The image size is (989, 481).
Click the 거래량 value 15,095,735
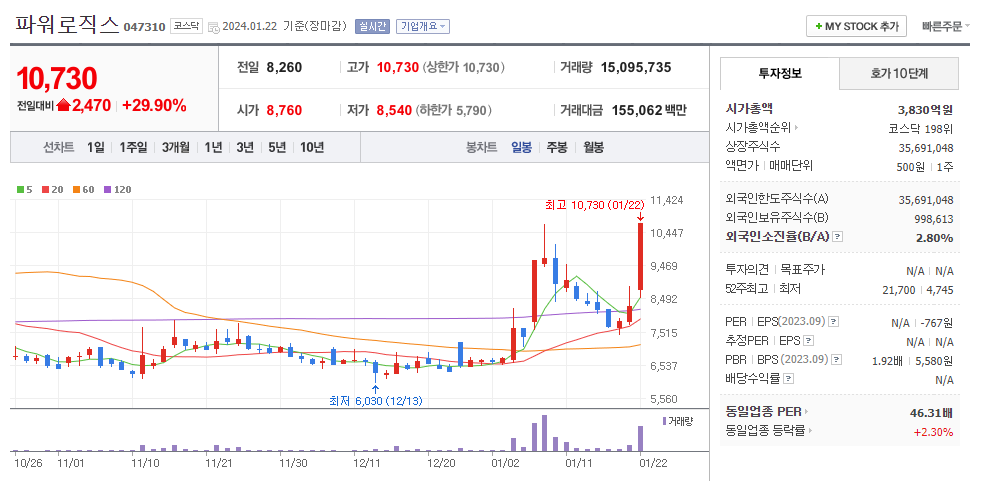coord(636,67)
